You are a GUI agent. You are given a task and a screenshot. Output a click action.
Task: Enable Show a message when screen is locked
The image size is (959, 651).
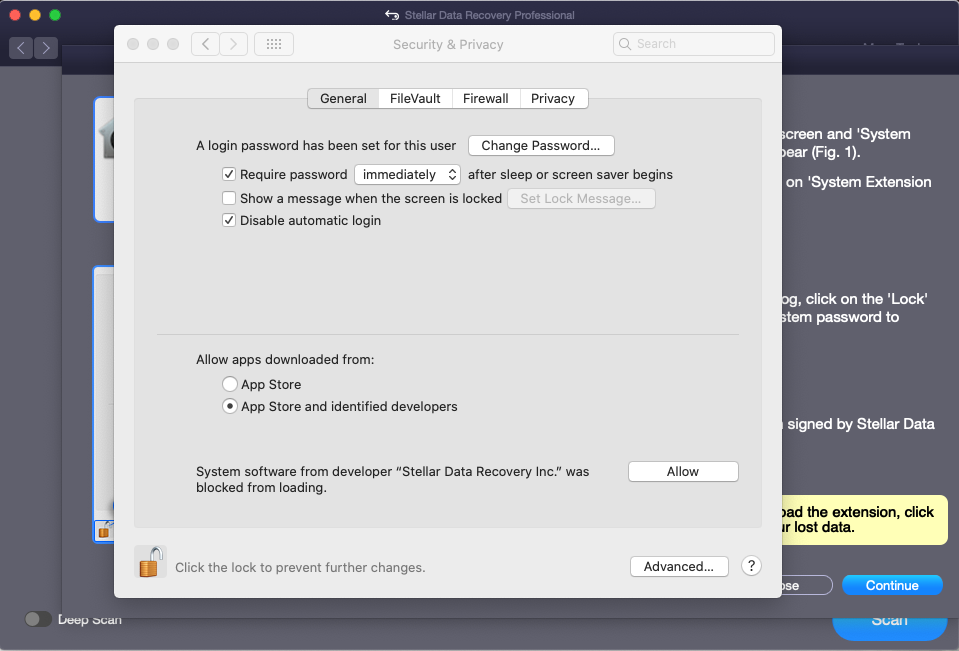[x=229, y=198]
